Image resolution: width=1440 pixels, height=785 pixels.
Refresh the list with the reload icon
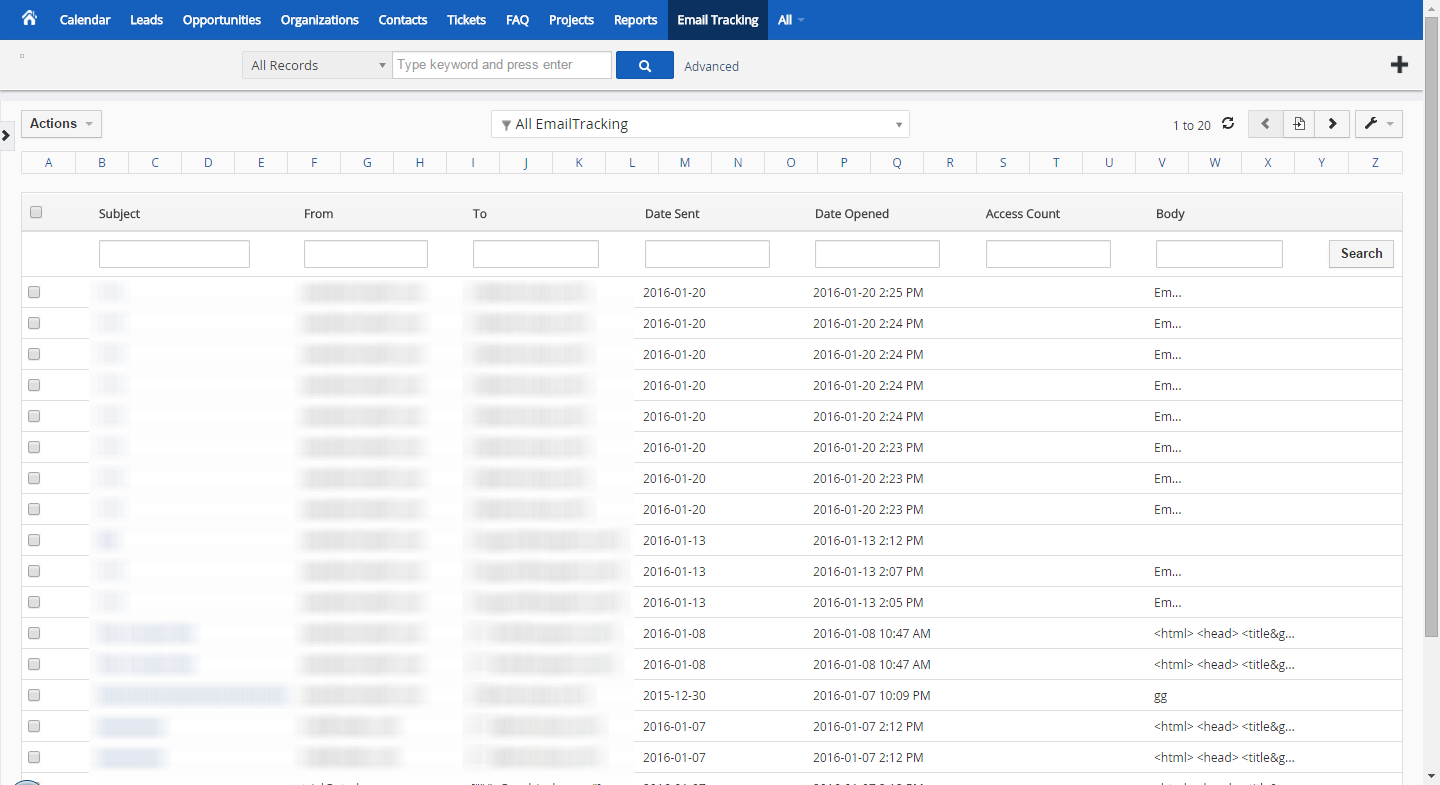click(x=1228, y=124)
